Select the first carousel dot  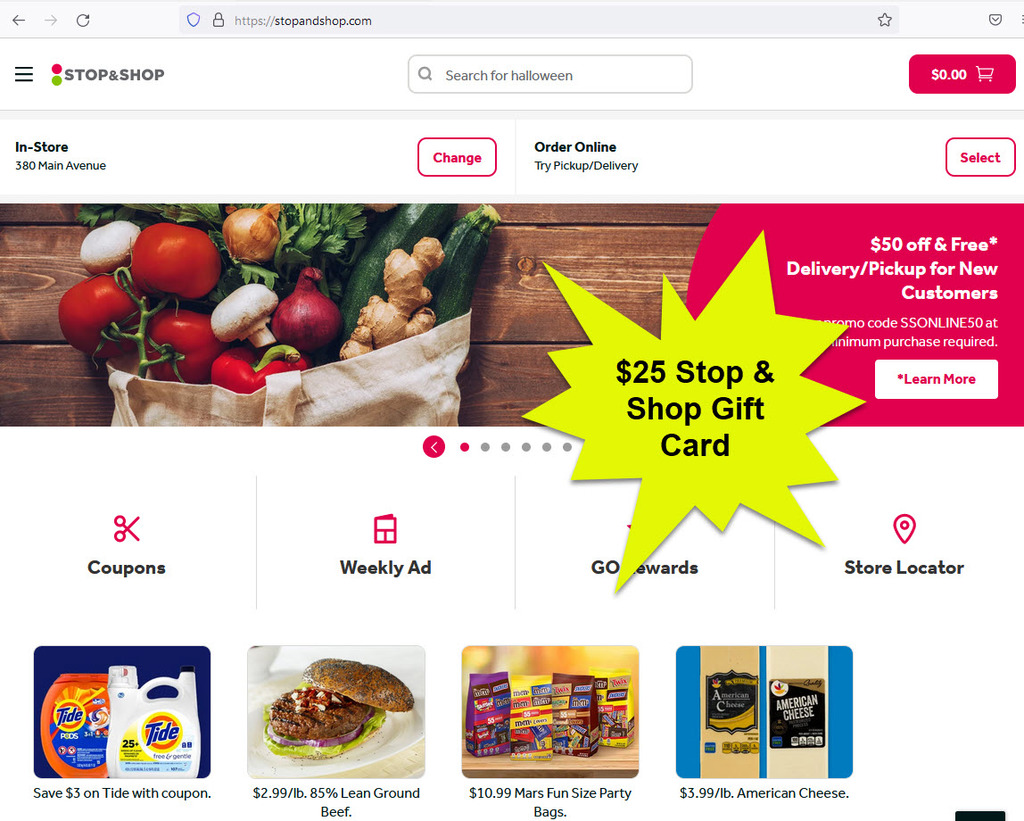point(464,447)
